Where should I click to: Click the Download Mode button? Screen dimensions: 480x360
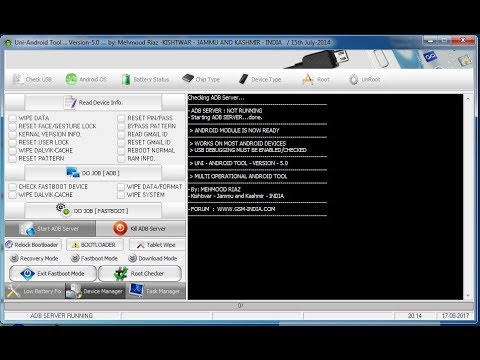152,258
